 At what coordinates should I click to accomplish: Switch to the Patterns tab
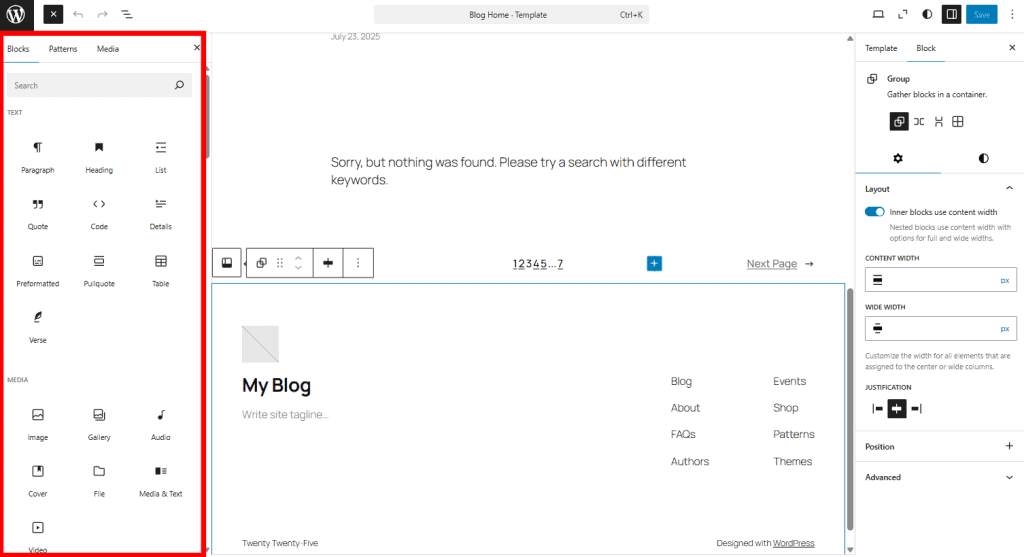tap(63, 49)
